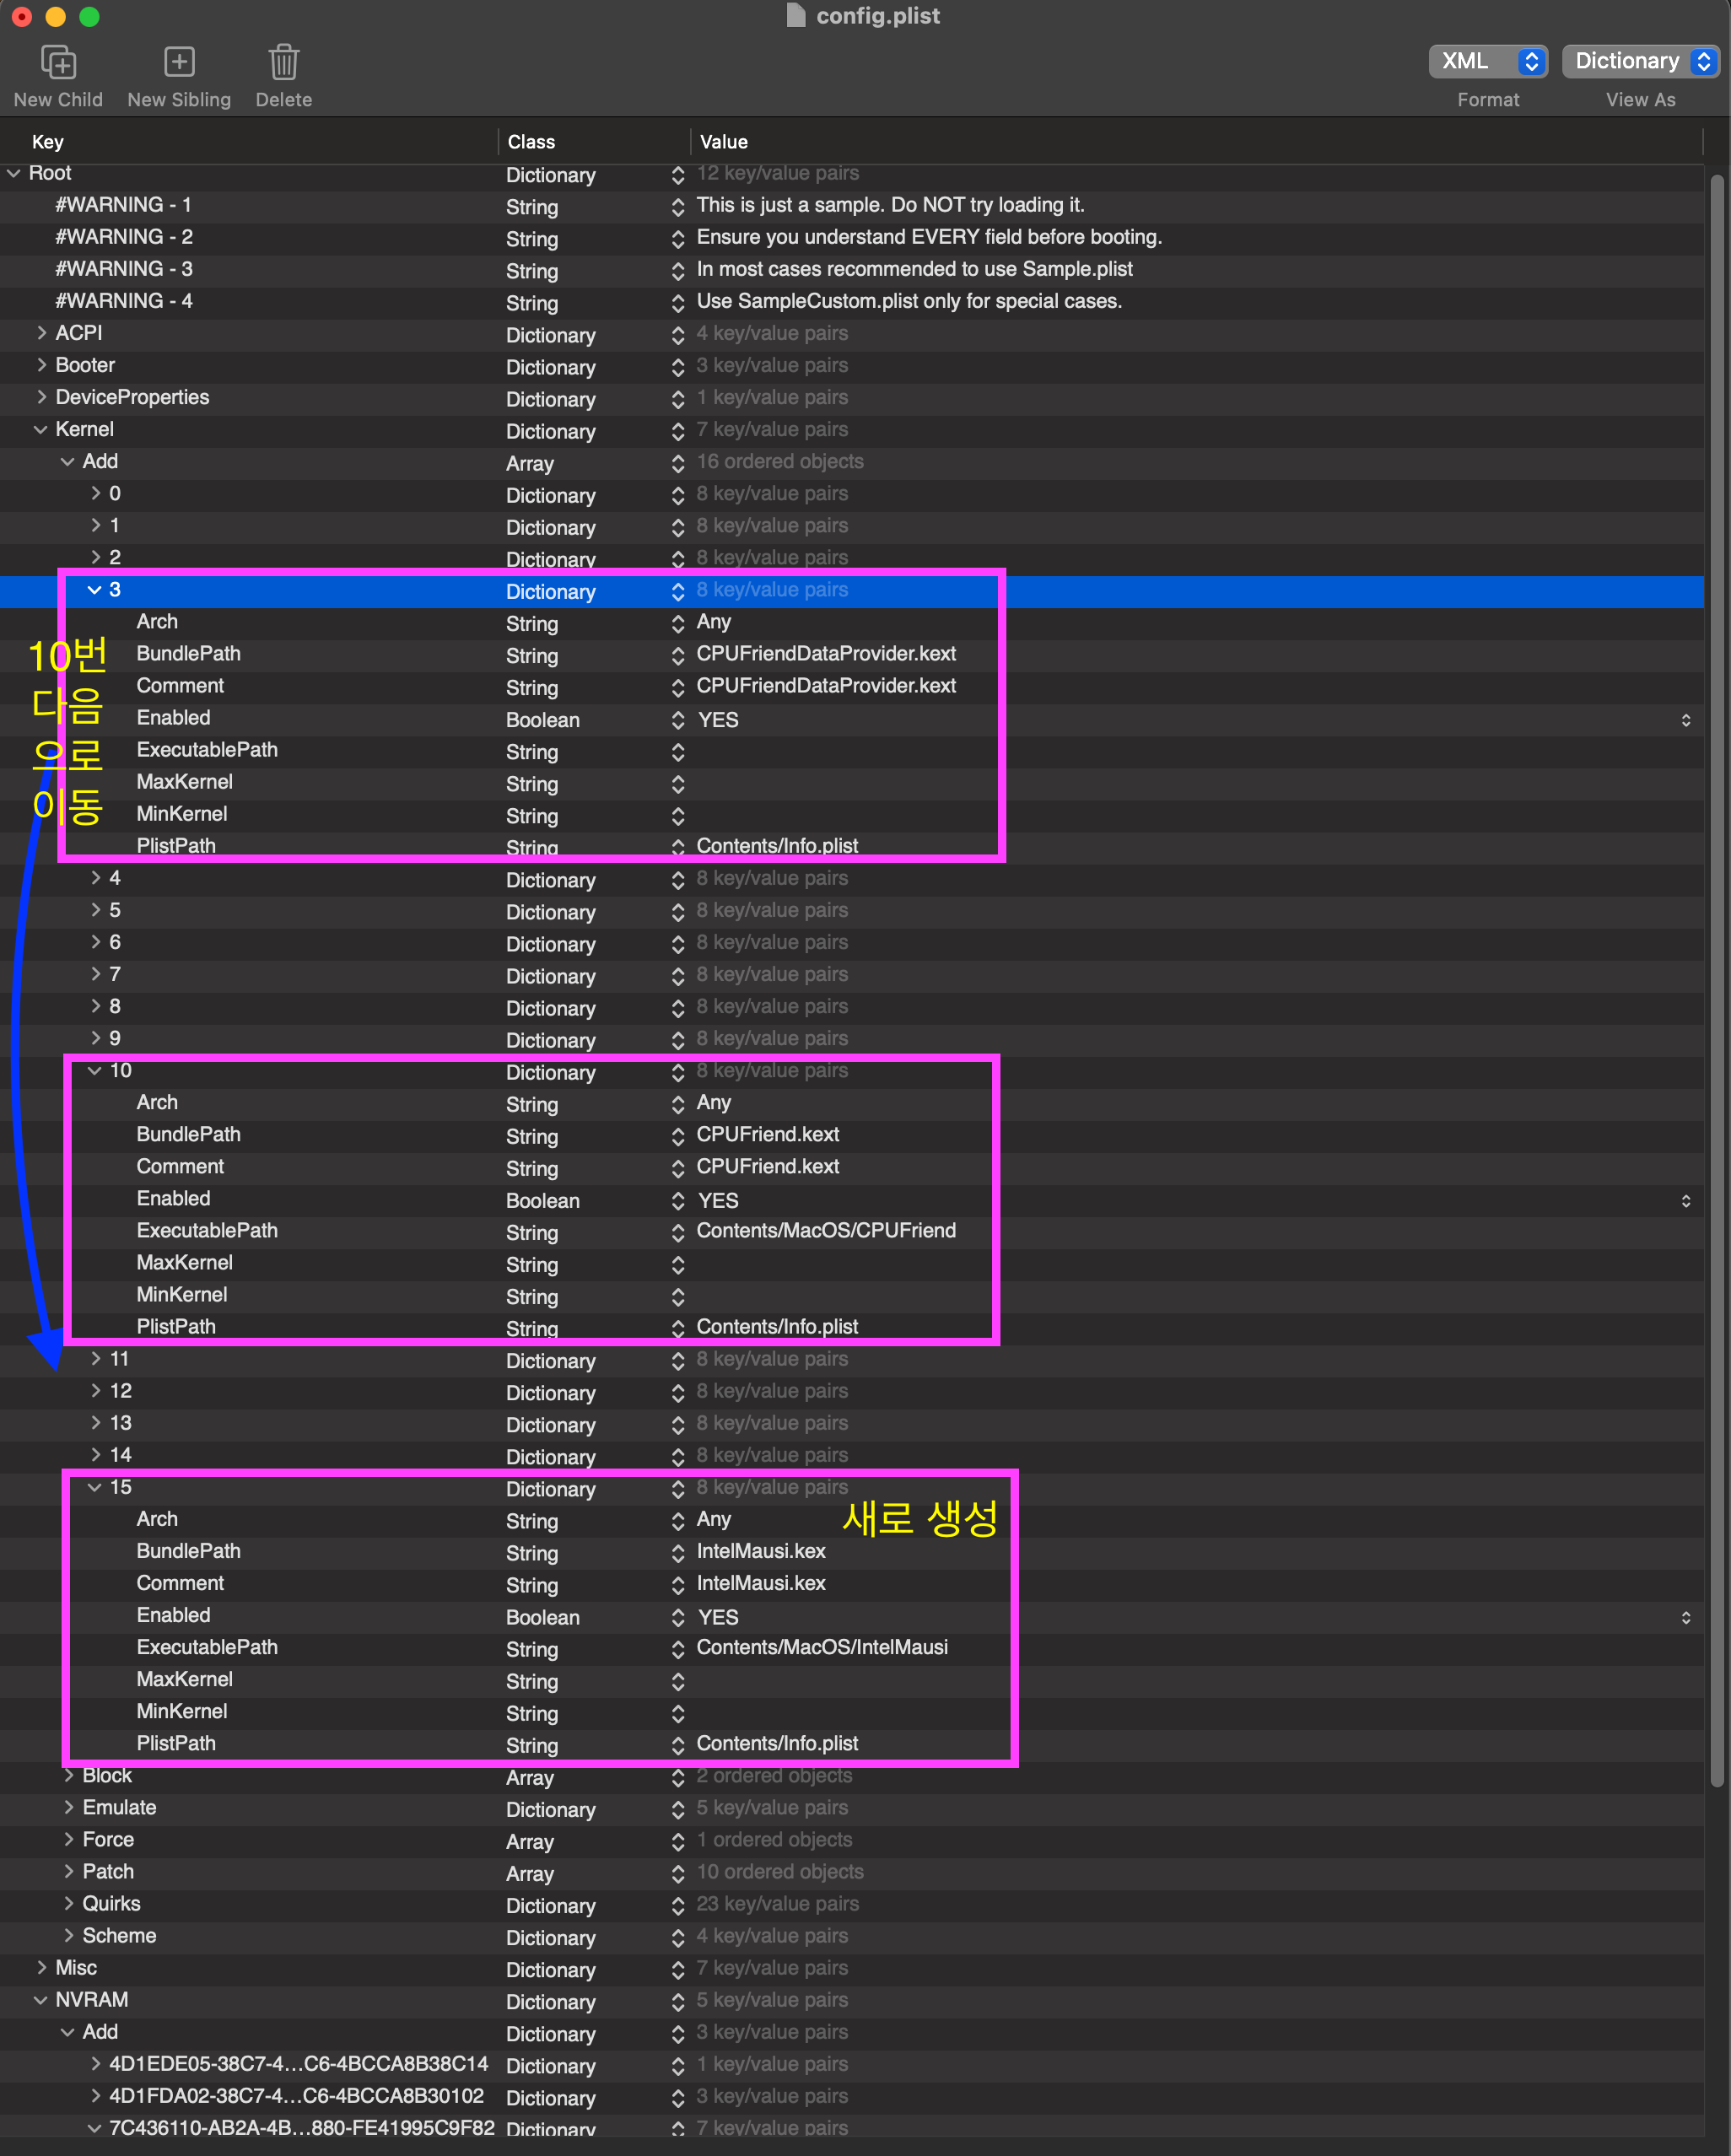Image resolution: width=1731 pixels, height=2156 pixels.
Task: Expand the Quirks dictionary
Action: pos(68,1903)
